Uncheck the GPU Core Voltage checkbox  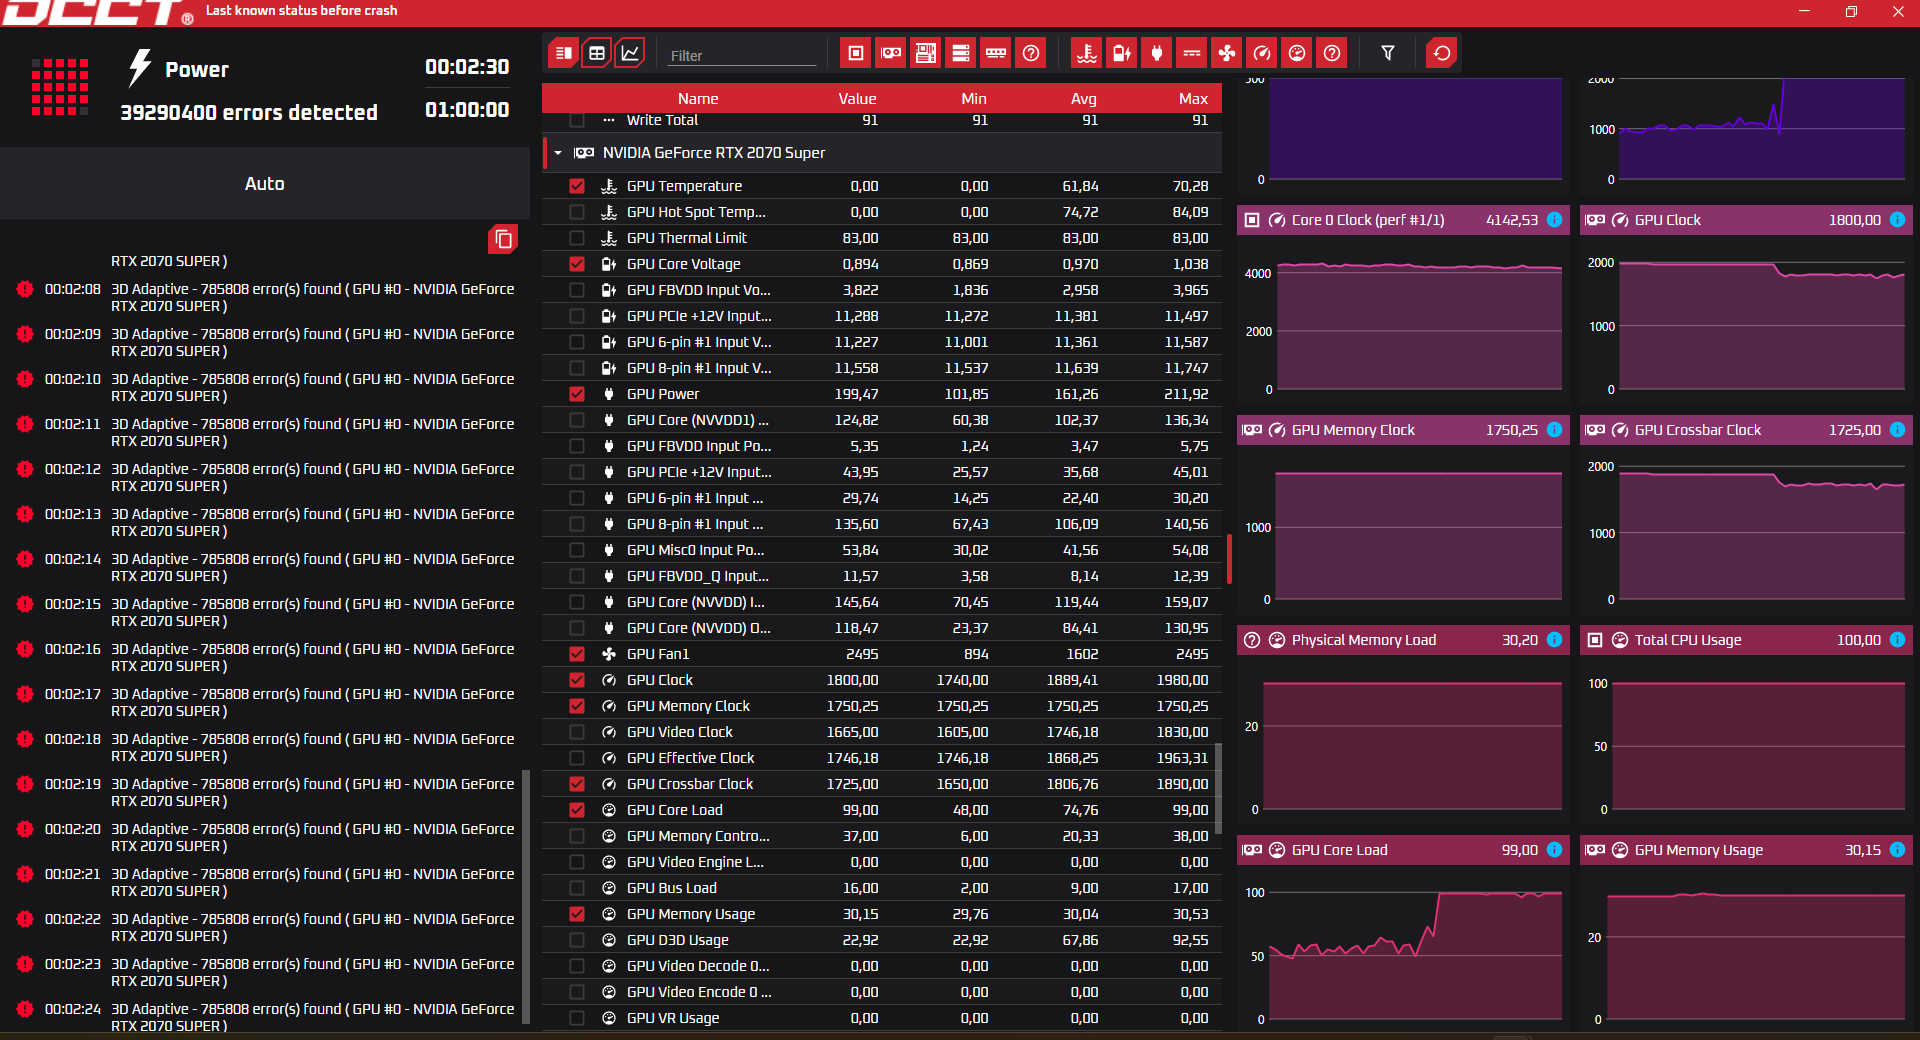pos(577,264)
